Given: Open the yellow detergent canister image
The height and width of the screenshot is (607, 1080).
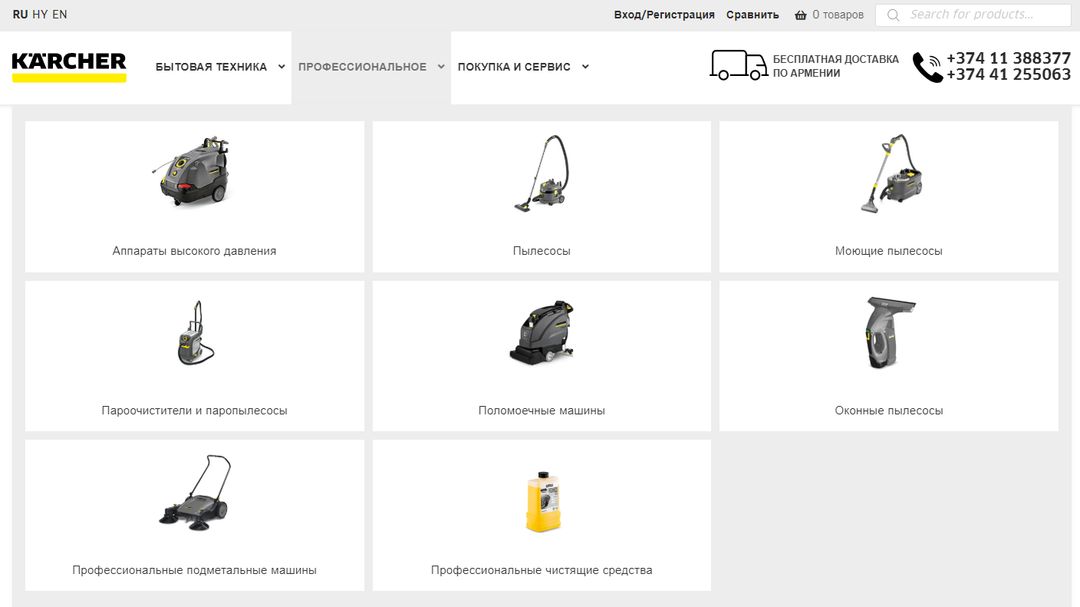Looking at the screenshot, I should [x=542, y=501].
